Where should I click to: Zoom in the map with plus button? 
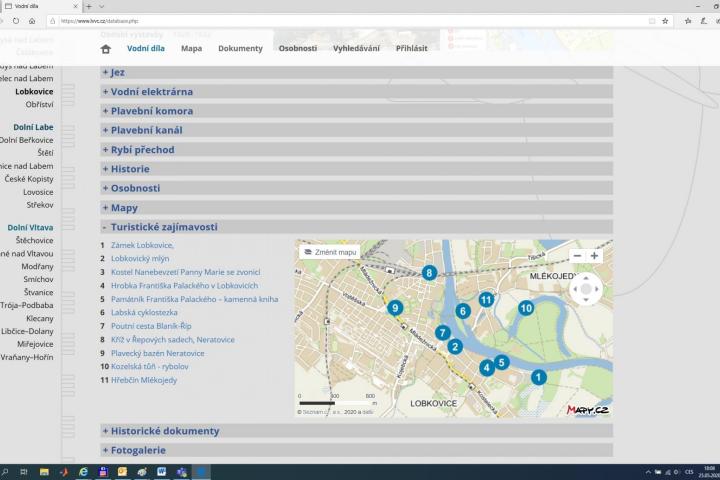[594, 256]
